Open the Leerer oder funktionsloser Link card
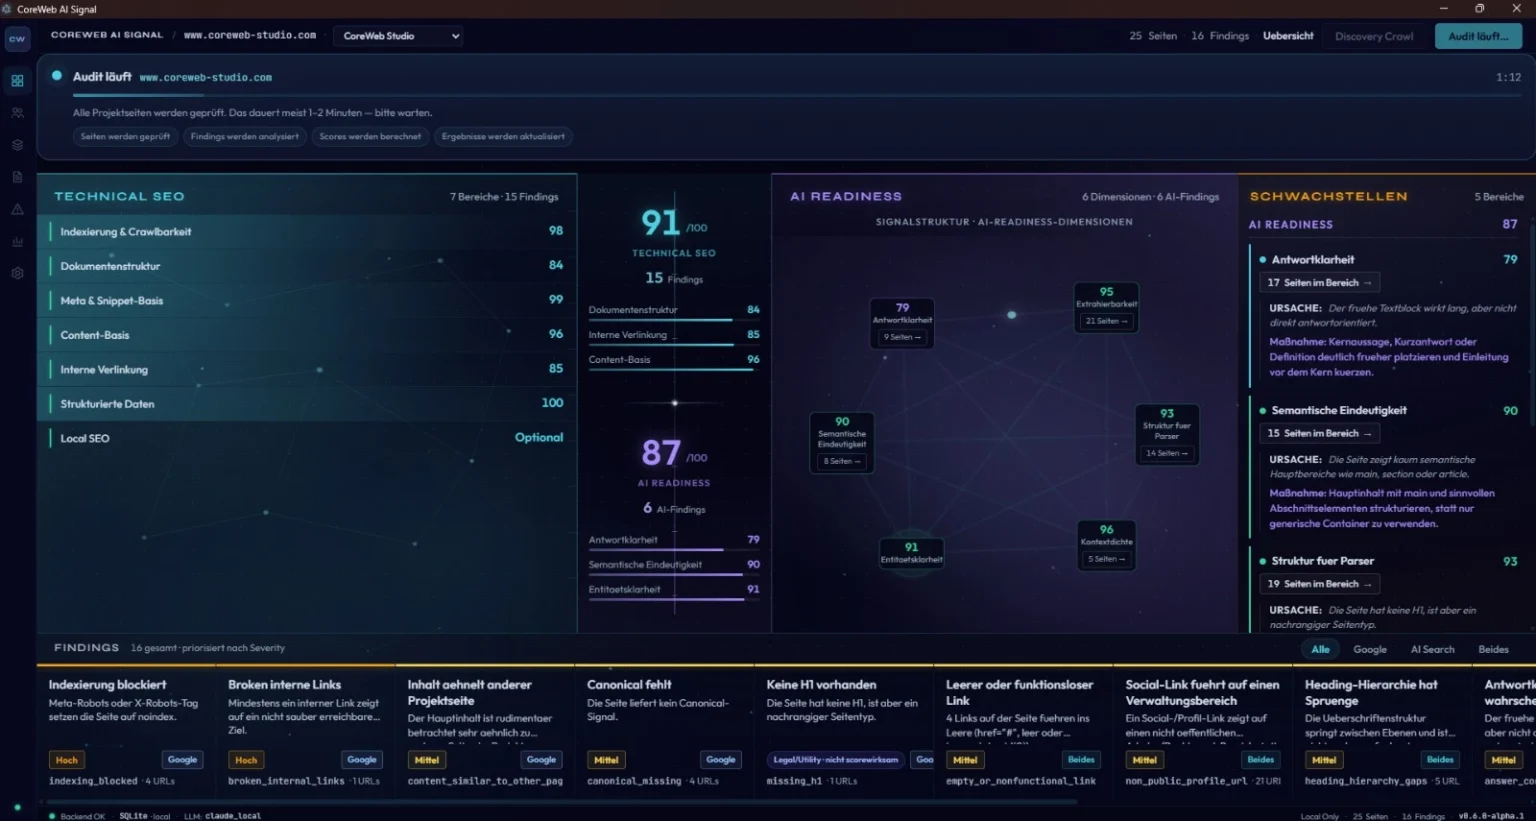The image size is (1536, 821). point(1023,731)
